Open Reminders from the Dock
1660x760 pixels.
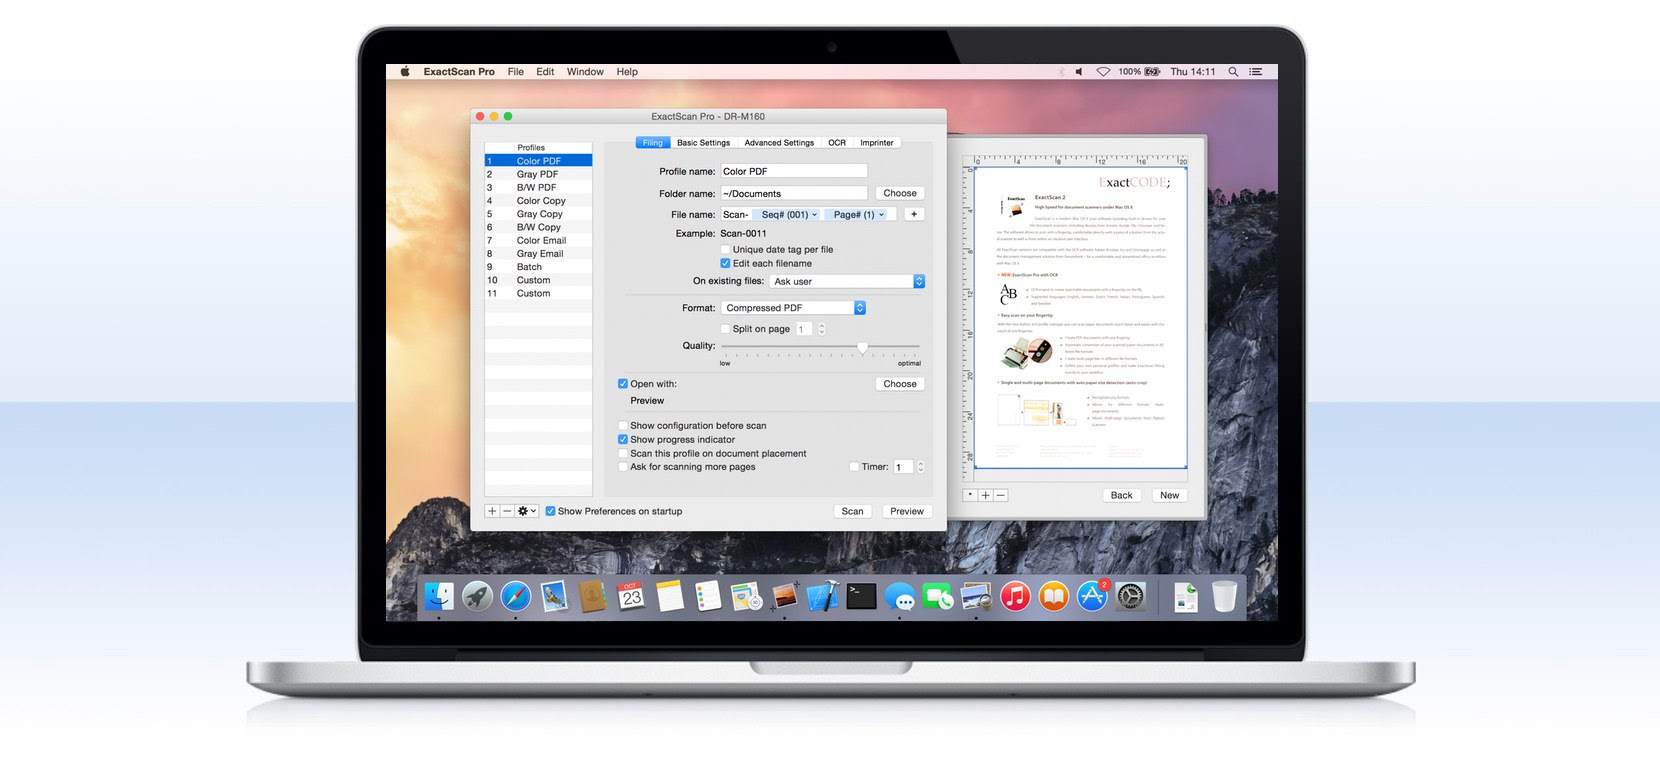[x=707, y=597]
